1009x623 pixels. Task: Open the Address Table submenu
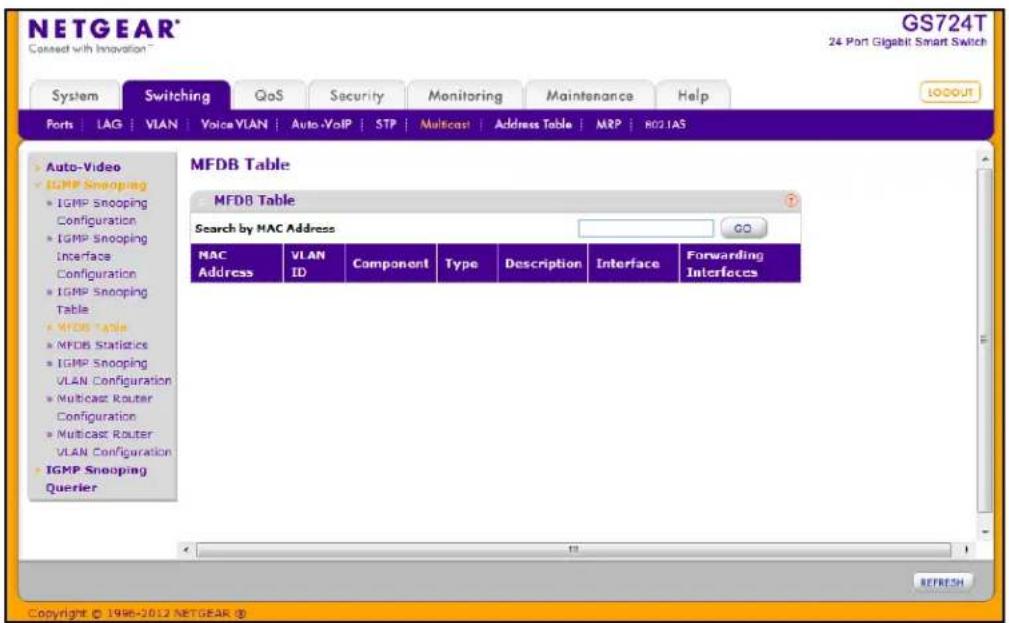[x=533, y=124]
